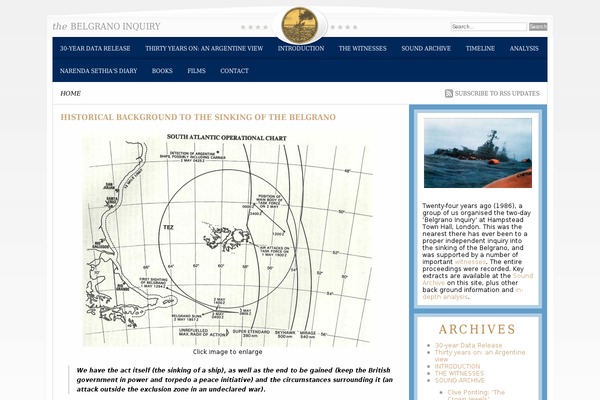Open archive link SOUND ARCHIVE
Image resolution: width=600 pixels, height=400 pixels.
click(x=460, y=380)
